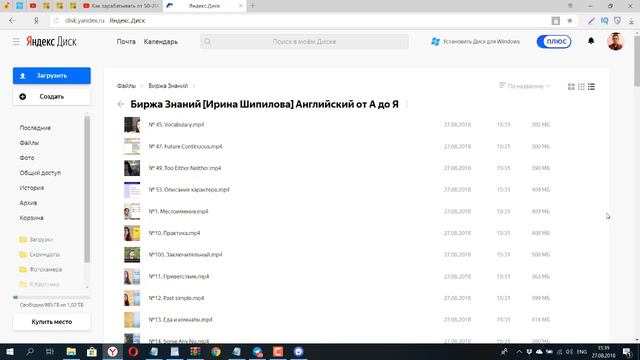Click the Биржа Знаний breadcrumb
The height and width of the screenshot is (360, 640).
point(168,86)
